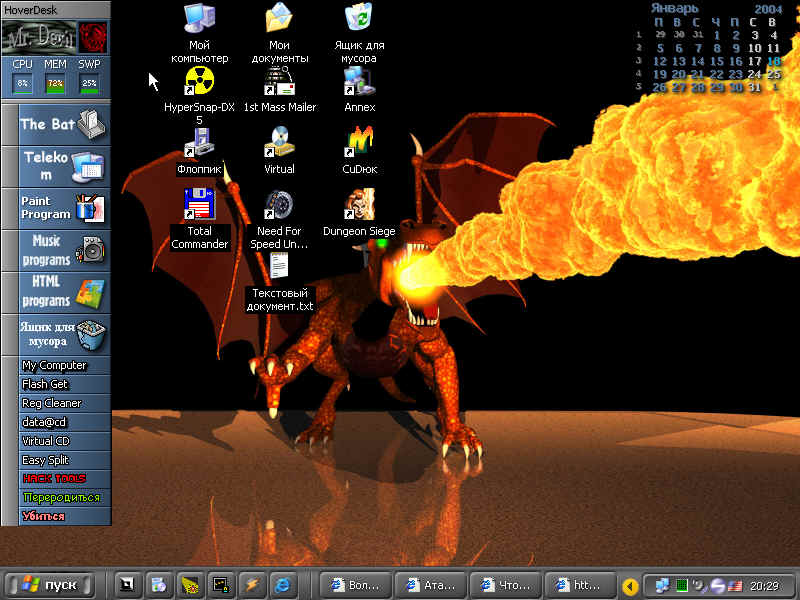800x600 pixels.
Task: Open the Ящик для мусора desktop icon
Action: pos(359,33)
